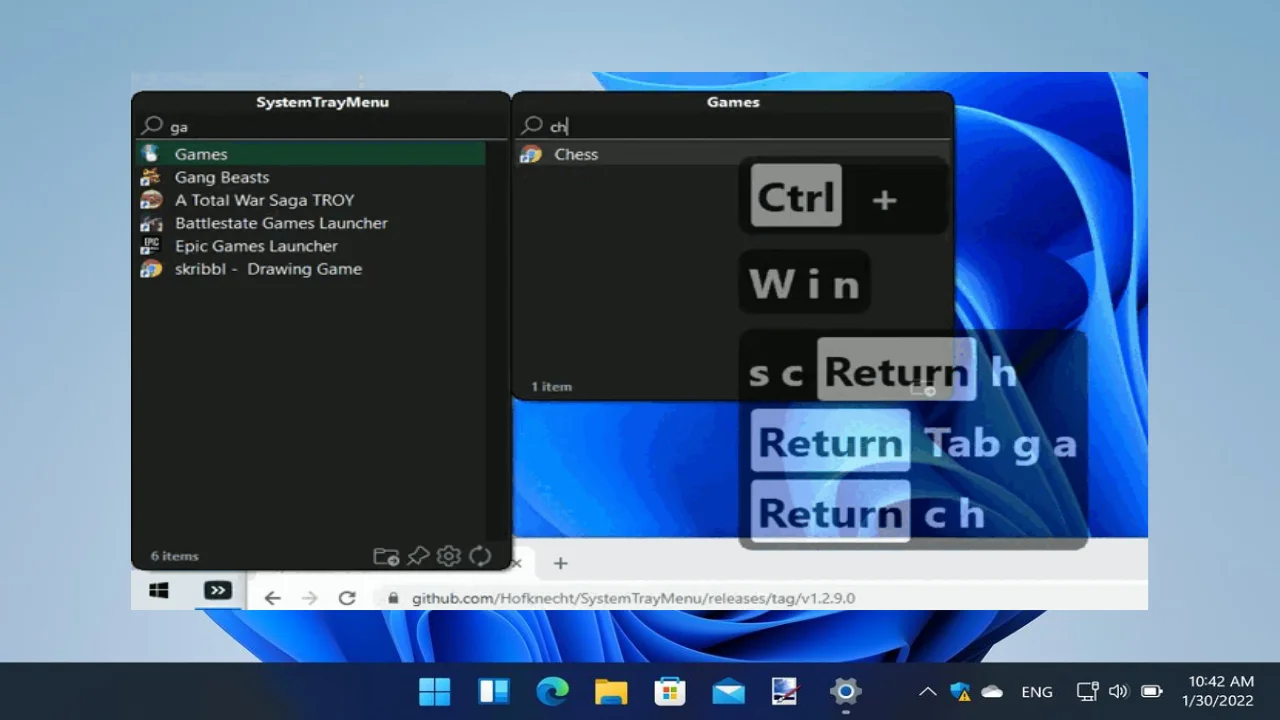
Task: Open the drawing app icon next to Mail
Action: tap(786, 691)
